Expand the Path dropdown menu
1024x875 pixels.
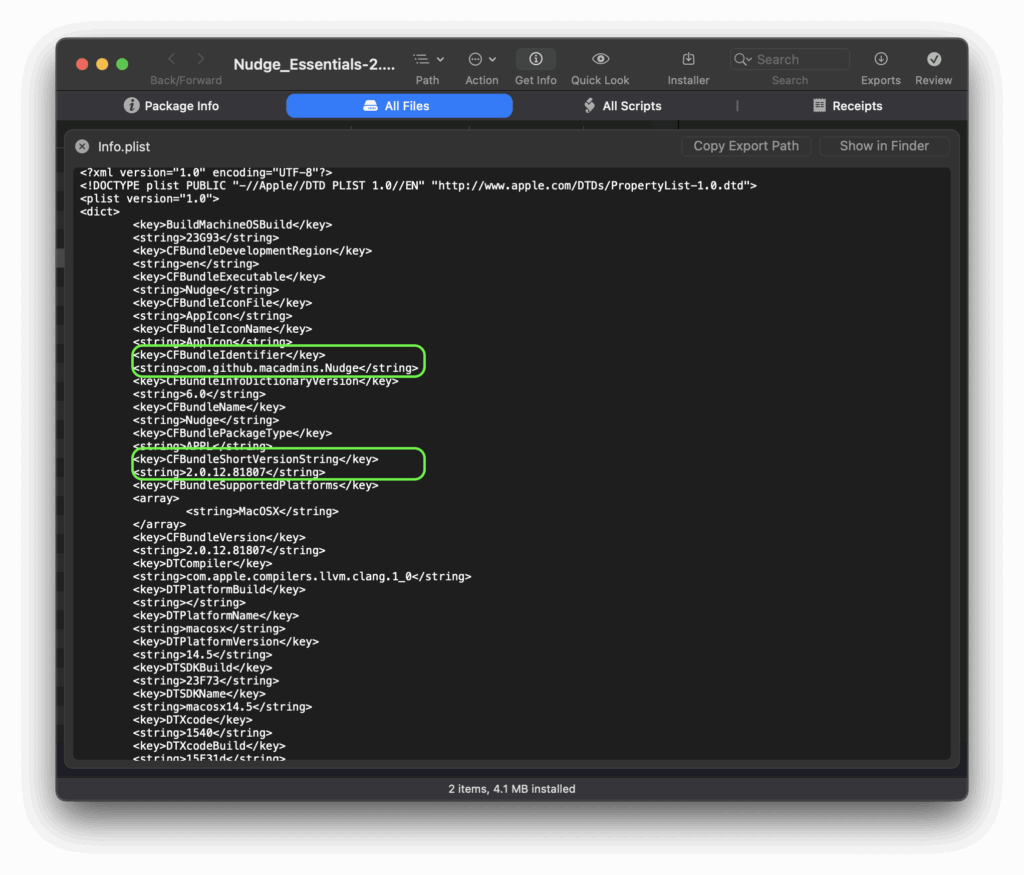click(x=428, y=60)
